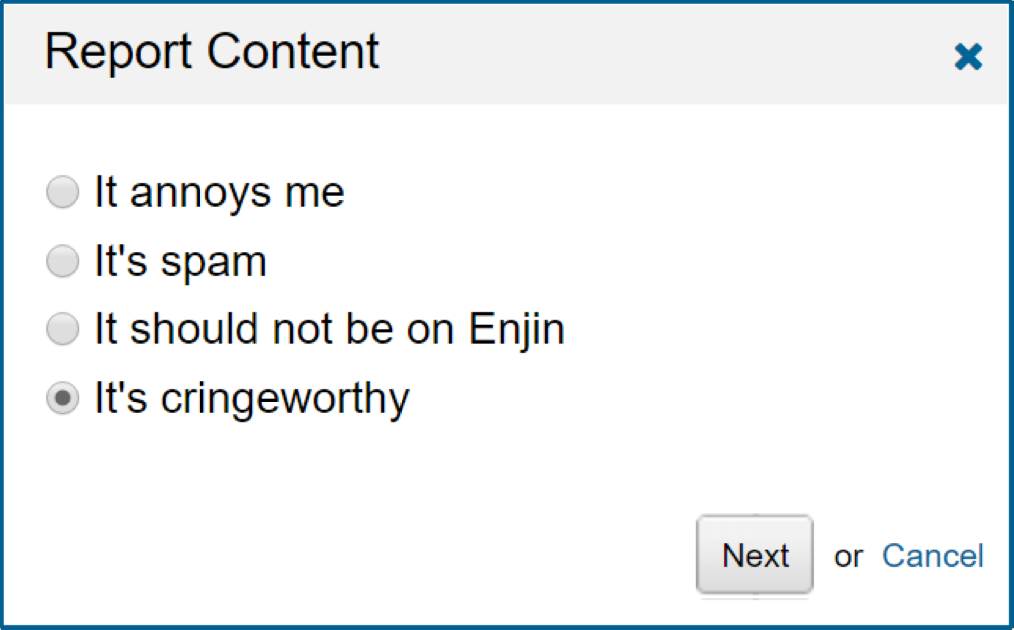Click the "Report Content" dialog title

click(x=212, y=51)
